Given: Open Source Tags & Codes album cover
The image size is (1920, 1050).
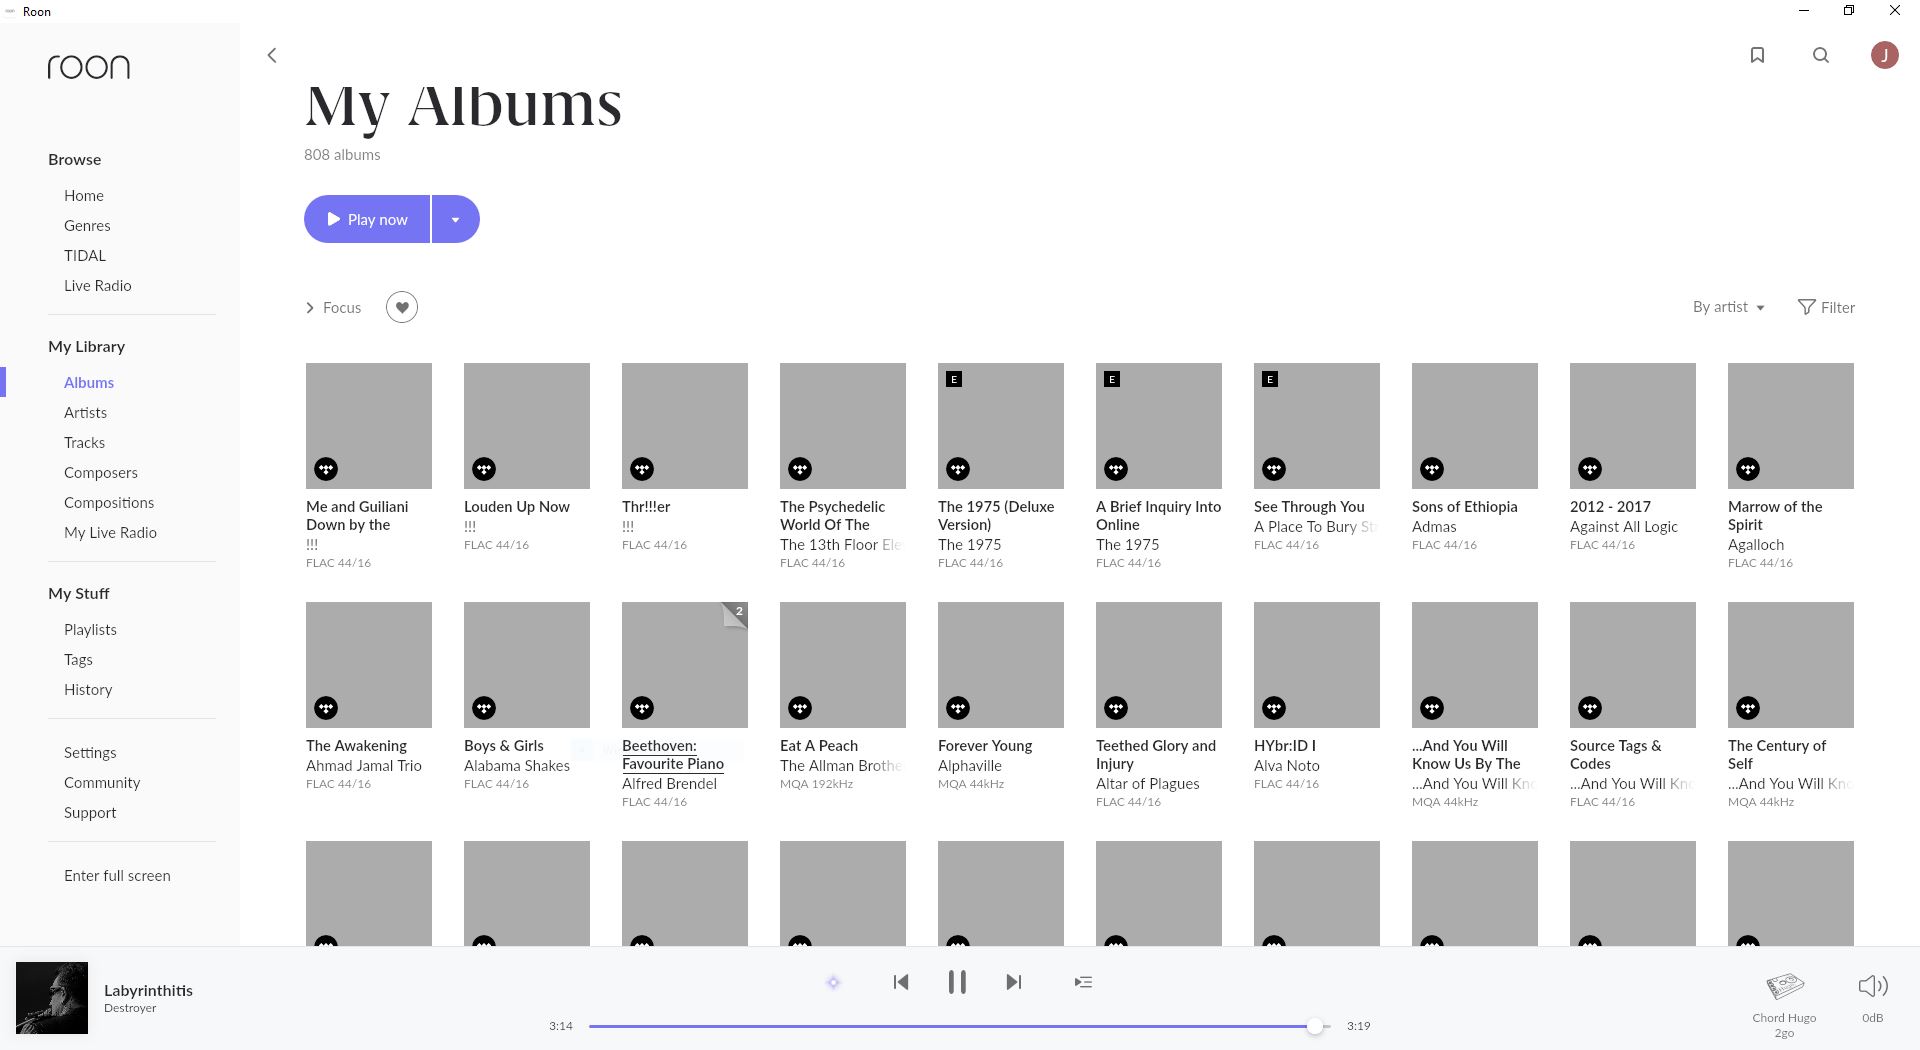Looking at the screenshot, I should (x=1633, y=665).
